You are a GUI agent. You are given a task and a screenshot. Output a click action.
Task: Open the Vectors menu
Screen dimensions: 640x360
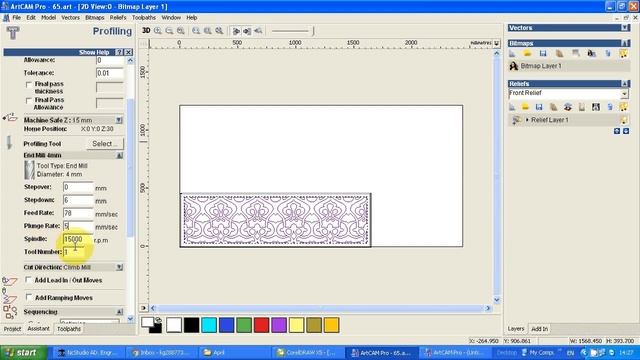(70, 18)
